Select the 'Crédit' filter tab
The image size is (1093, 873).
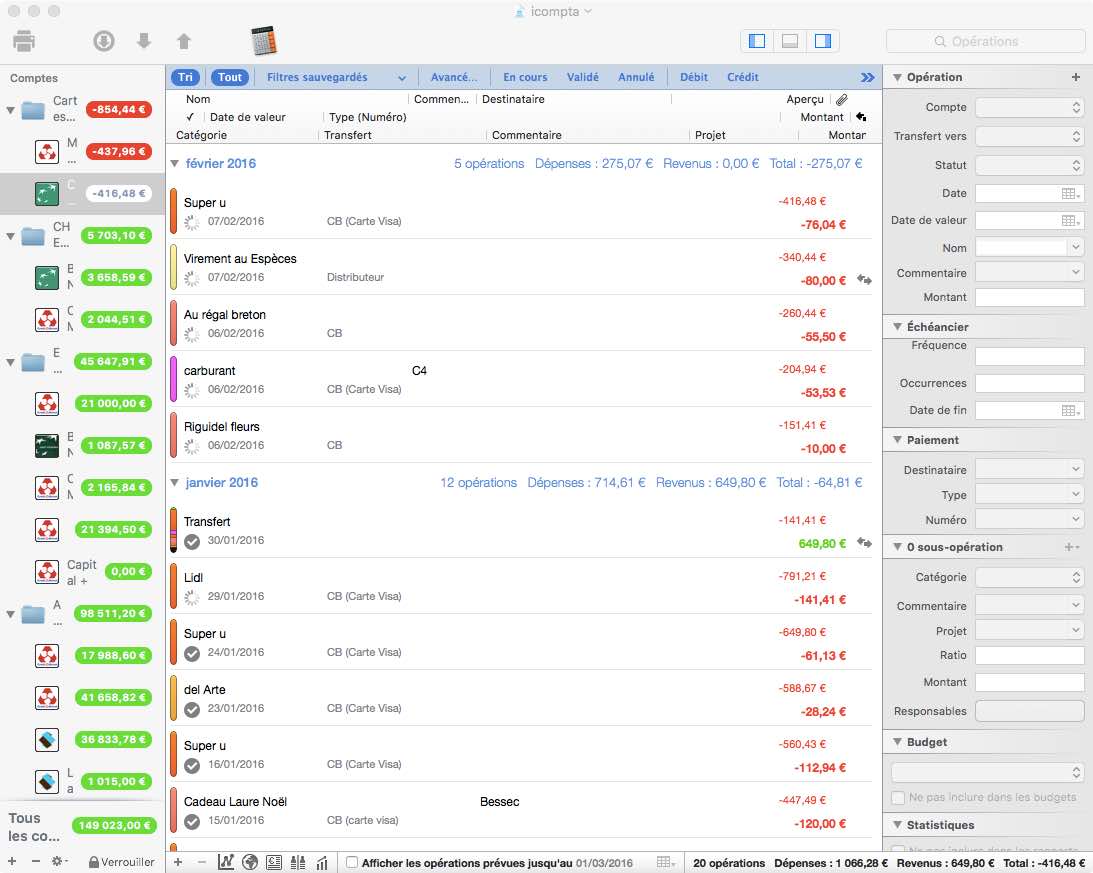742,77
